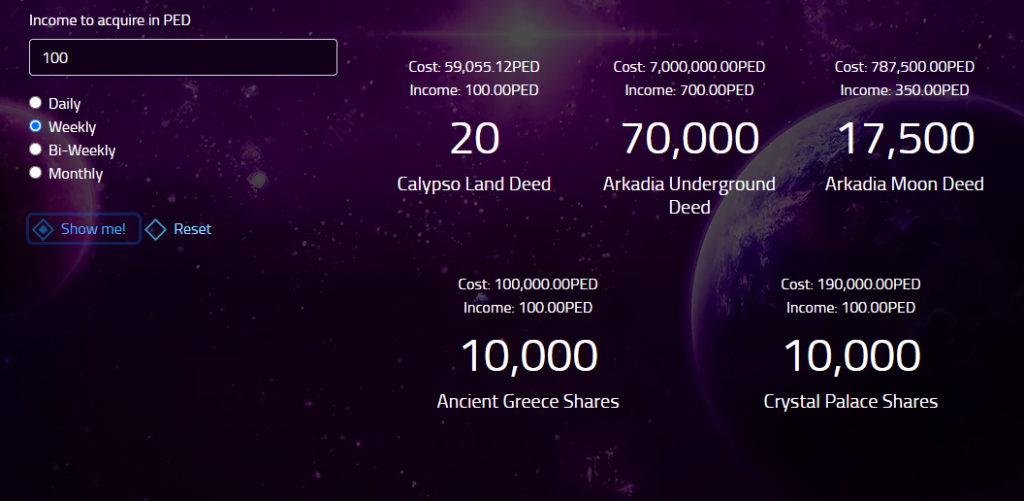Click the diamond icon on Show me!
The image size is (1024, 501).
tap(44, 229)
